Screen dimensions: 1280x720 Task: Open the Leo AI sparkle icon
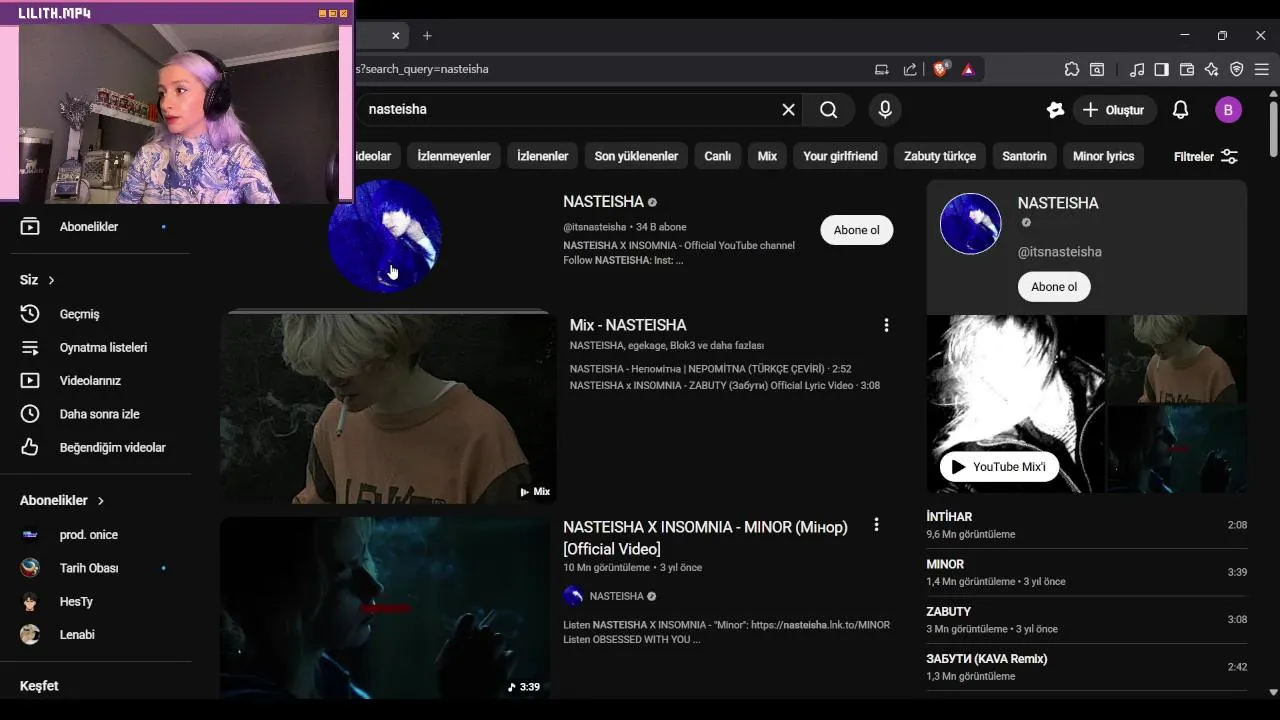point(1212,69)
